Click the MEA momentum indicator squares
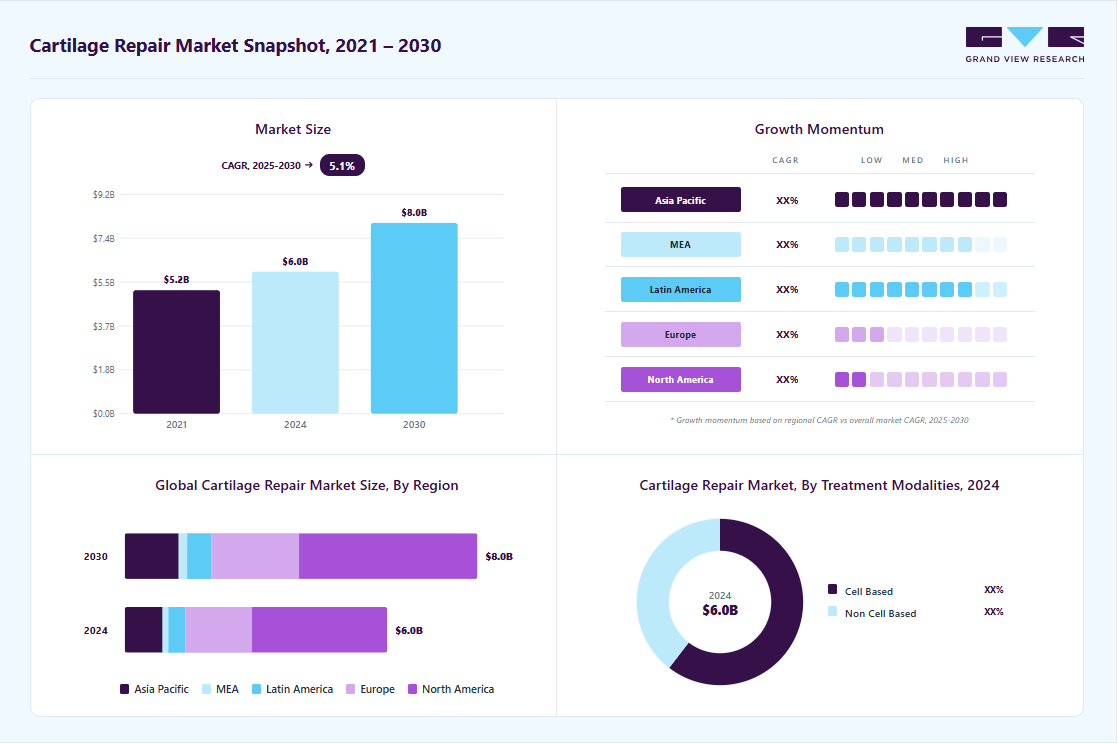The image size is (1118, 744). pyautogui.click(x=920, y=245)
